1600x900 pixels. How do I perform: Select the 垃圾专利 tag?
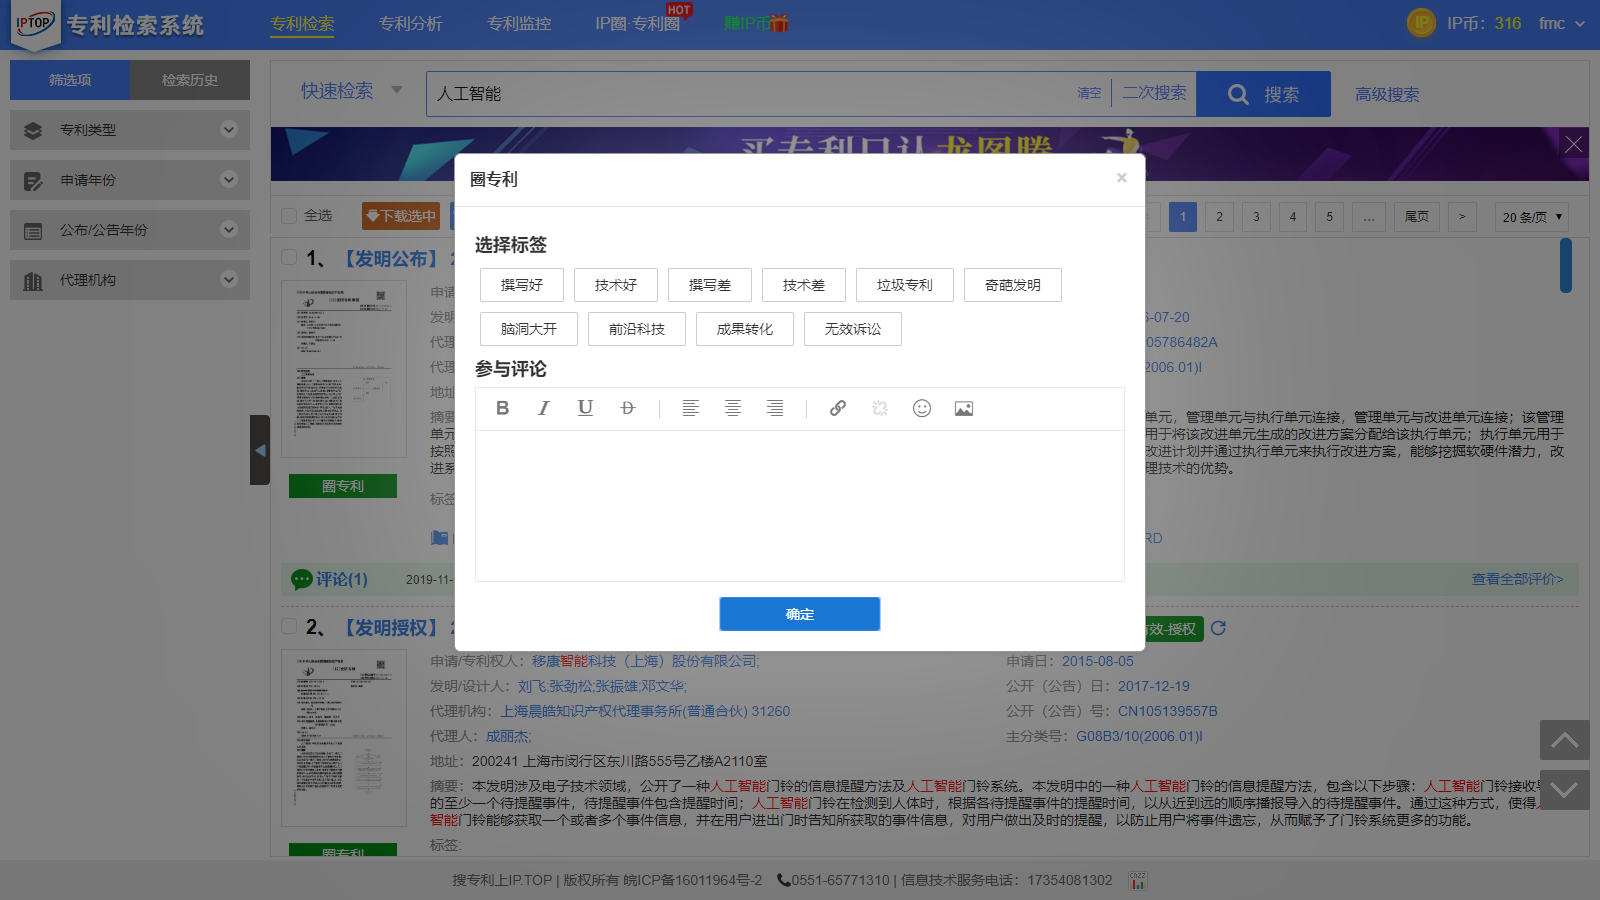pyautogui.click(x=905, y=285)
